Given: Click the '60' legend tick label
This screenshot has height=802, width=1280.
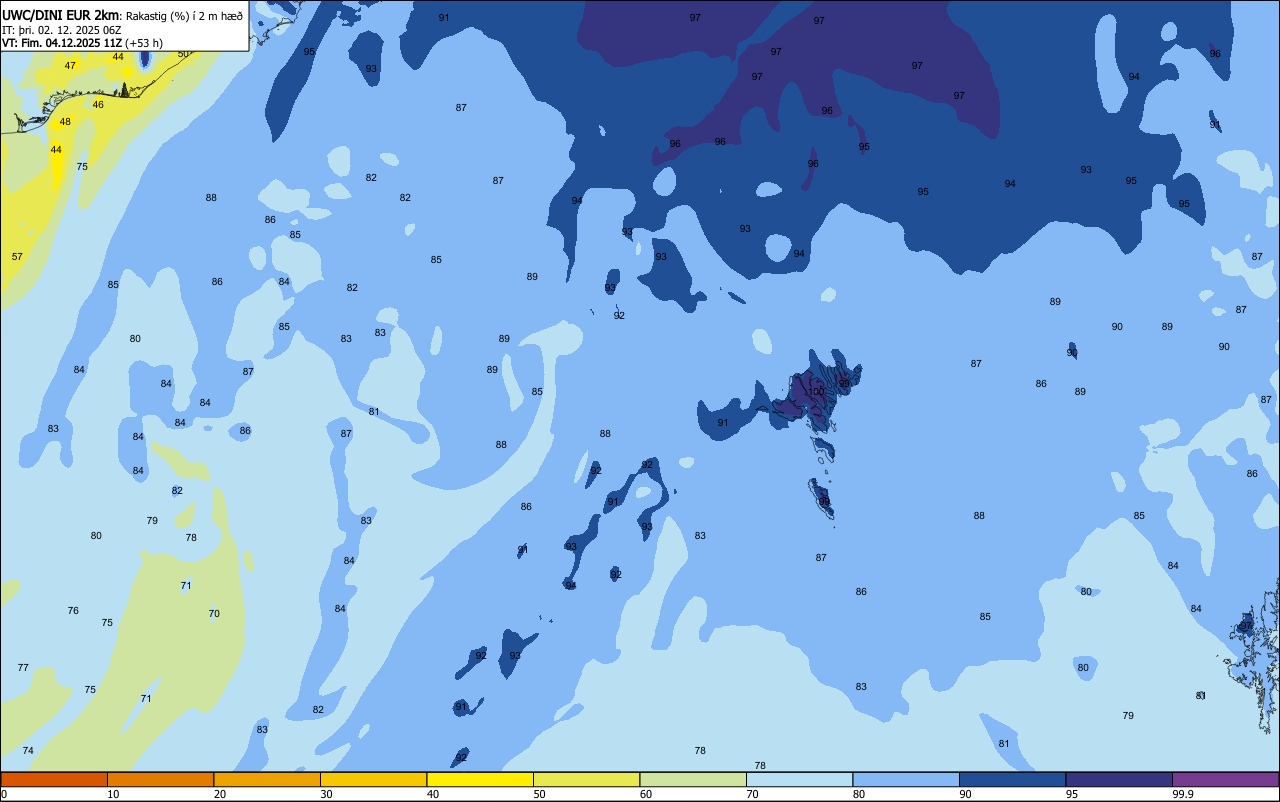Looking at the screenshot, I should point(646,794).
